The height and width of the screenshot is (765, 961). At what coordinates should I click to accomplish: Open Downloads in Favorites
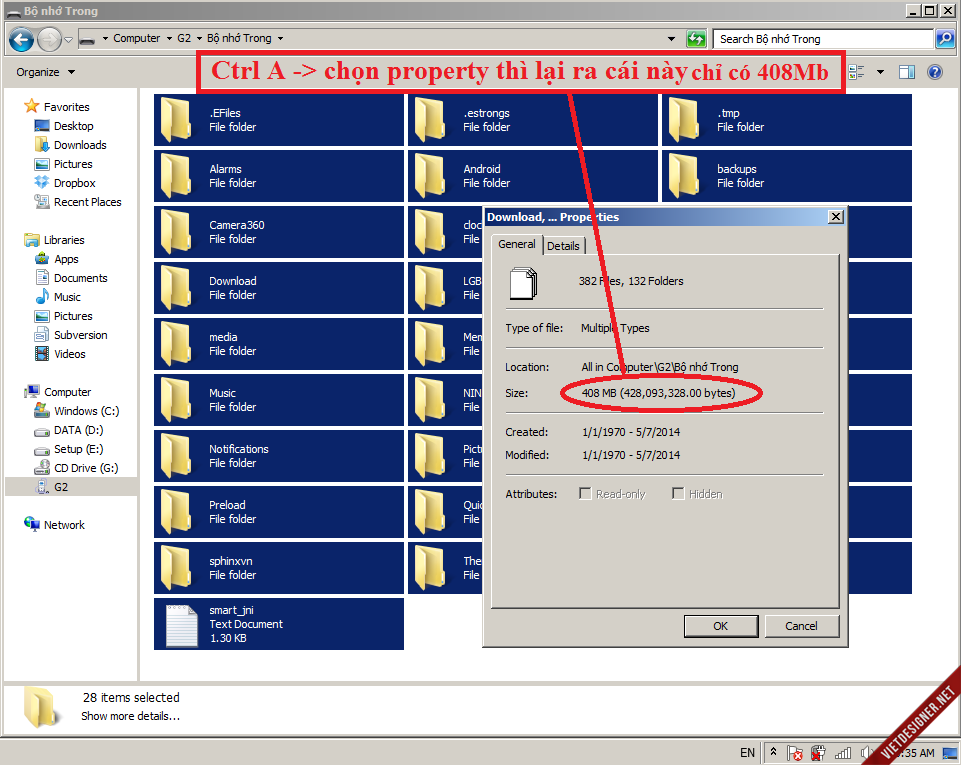pyautogui.click(x=70, y=145)
